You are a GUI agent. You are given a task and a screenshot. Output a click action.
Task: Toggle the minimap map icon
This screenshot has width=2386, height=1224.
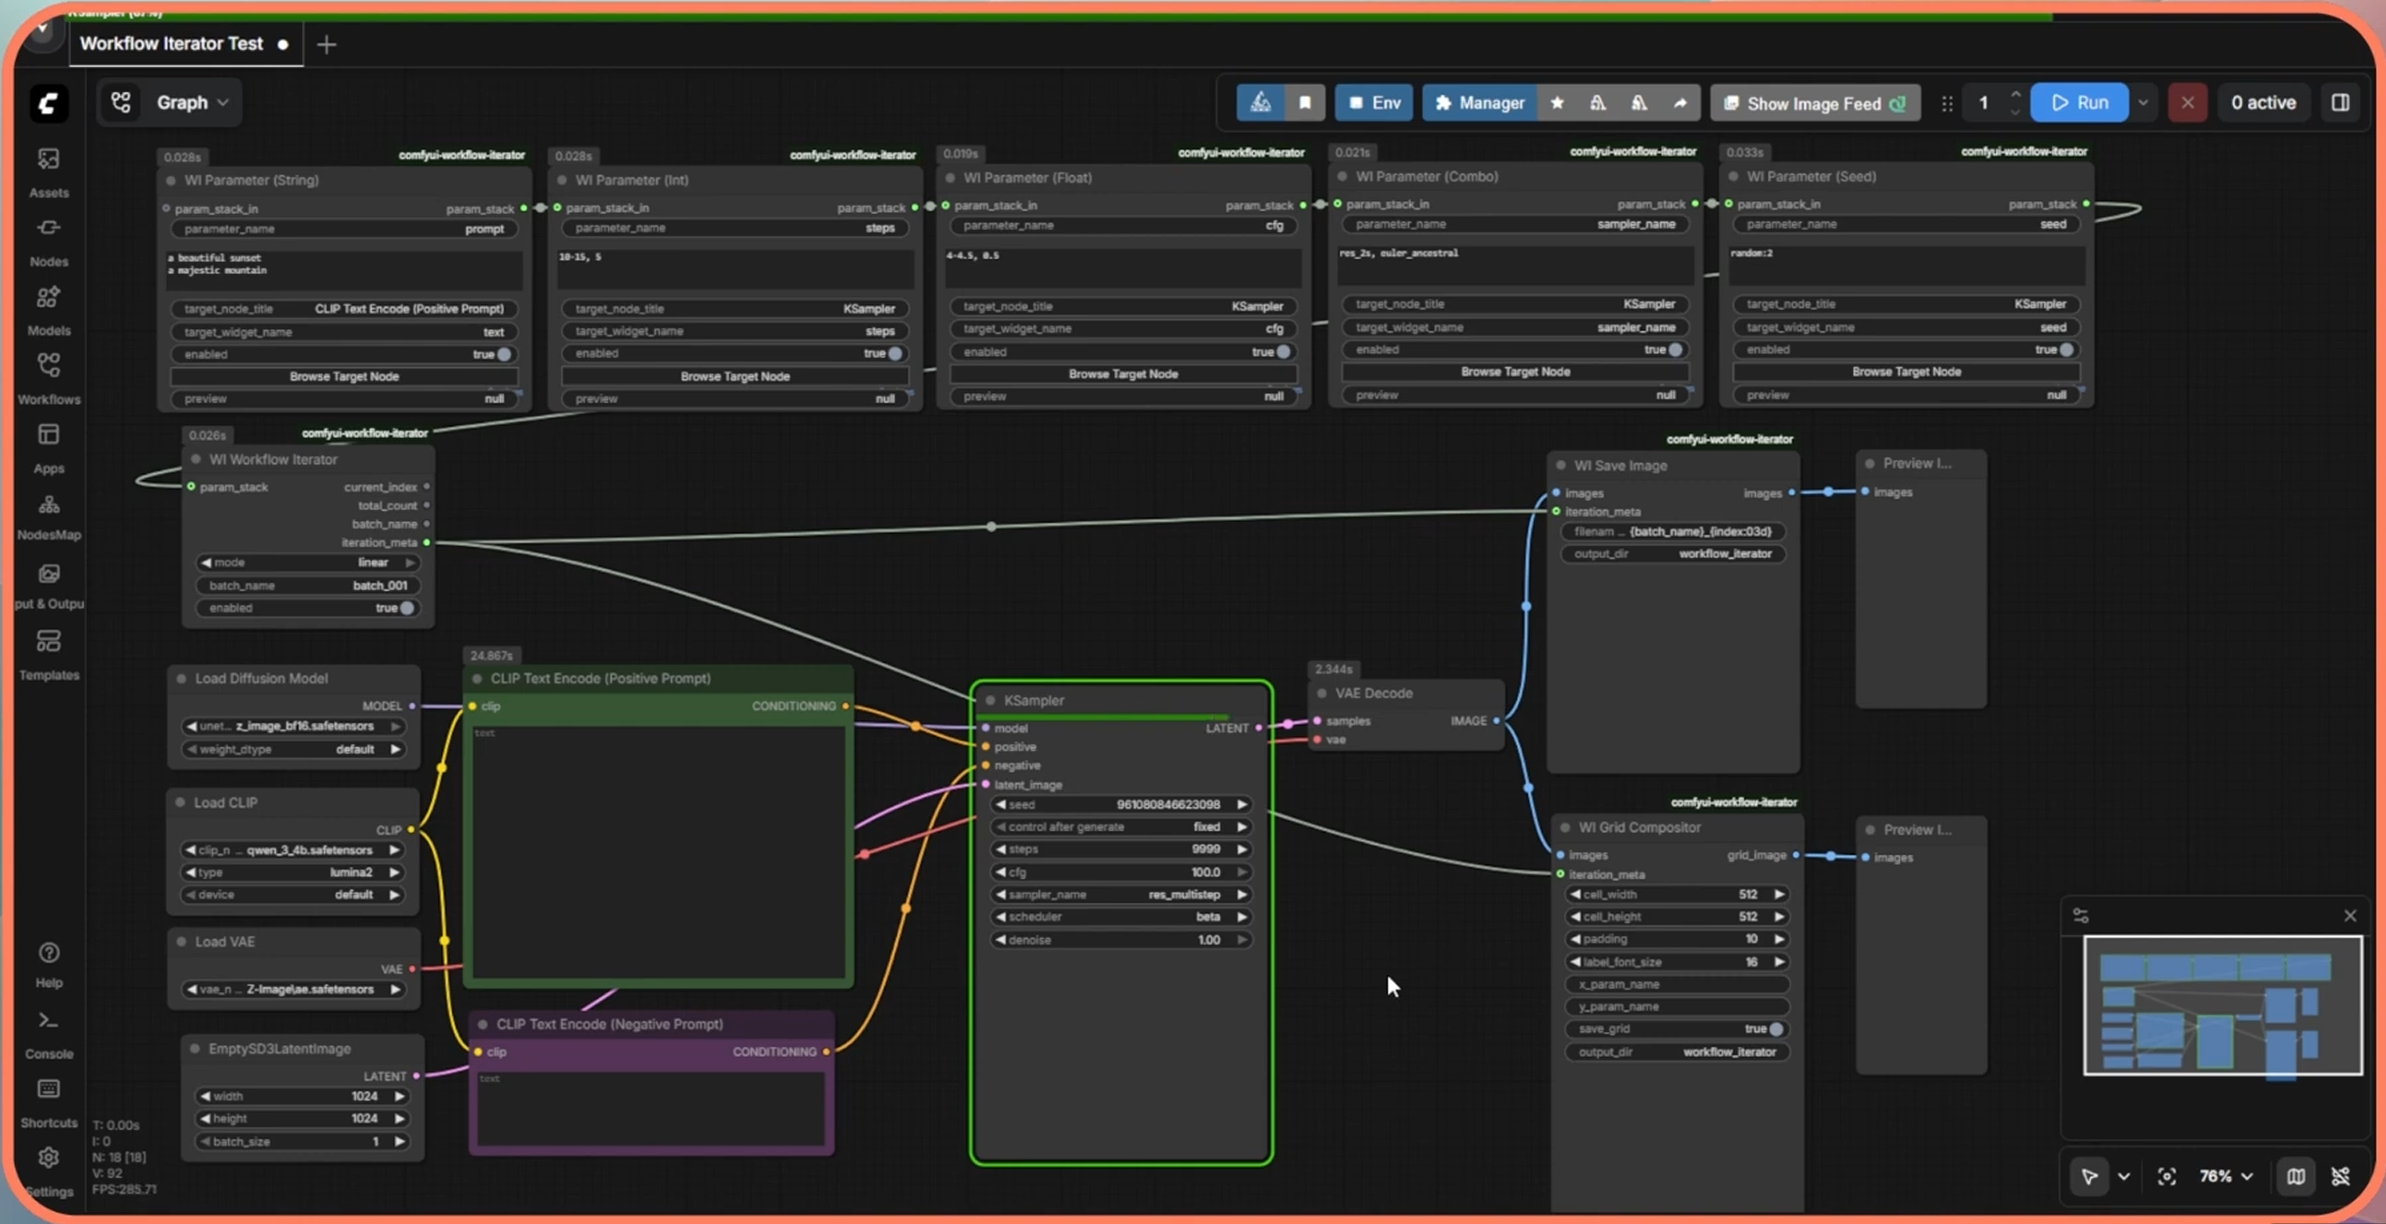pyautogui.click(x=2296, y=1177)
